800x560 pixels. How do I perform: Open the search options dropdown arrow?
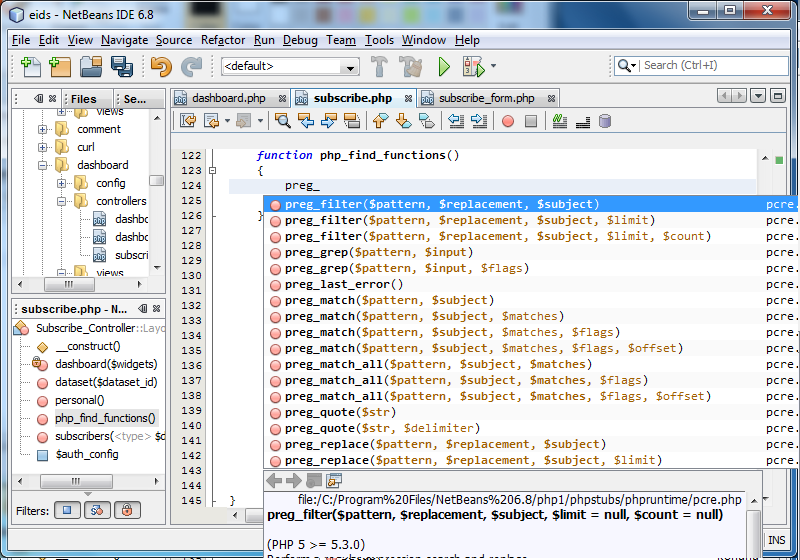click(x=633, y=66)
